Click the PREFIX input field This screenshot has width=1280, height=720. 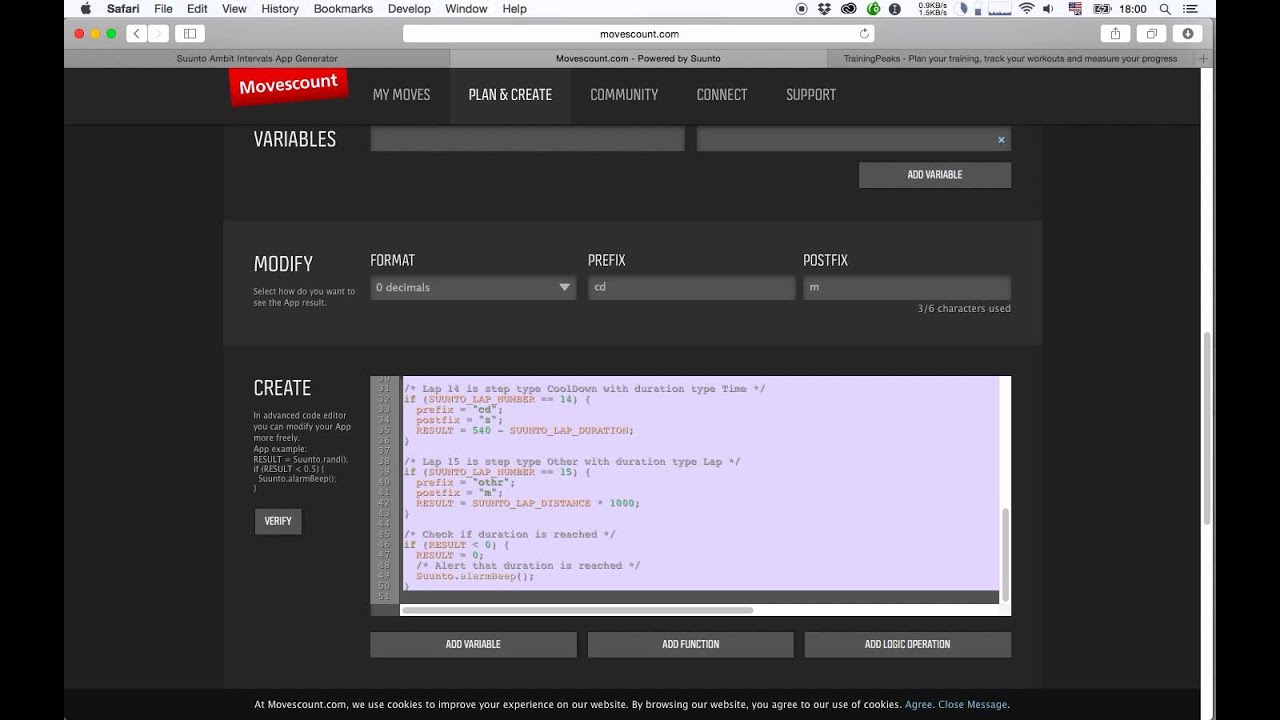691,287
